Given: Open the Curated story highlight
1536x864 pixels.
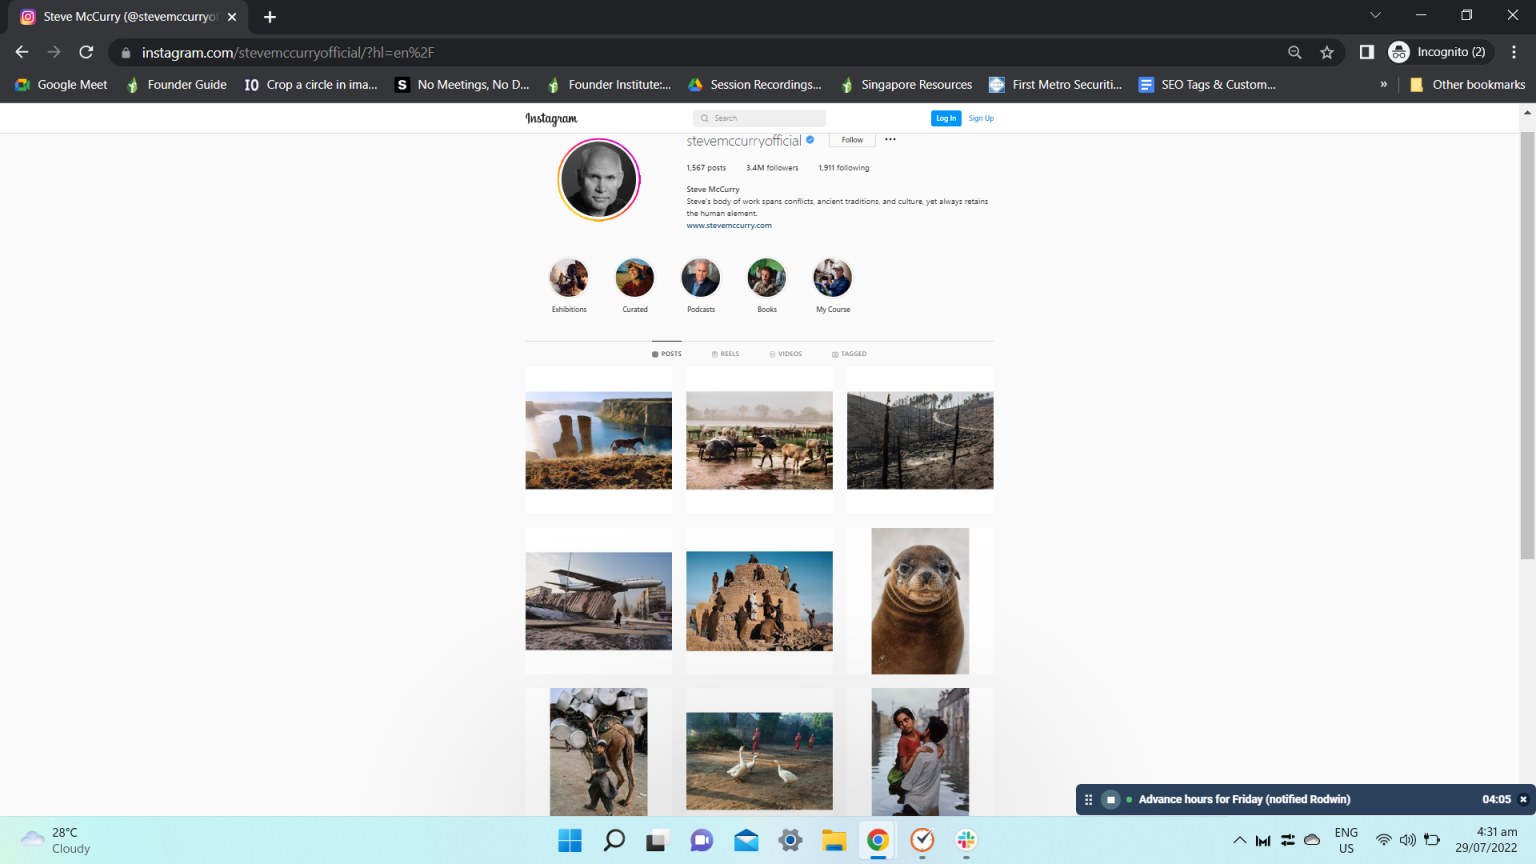Looking at the screenshot, I should (635, 278).
